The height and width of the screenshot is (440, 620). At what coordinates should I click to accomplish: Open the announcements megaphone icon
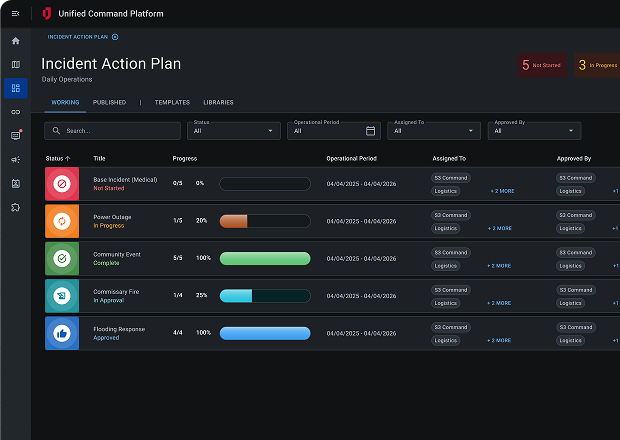pos(15,159)
